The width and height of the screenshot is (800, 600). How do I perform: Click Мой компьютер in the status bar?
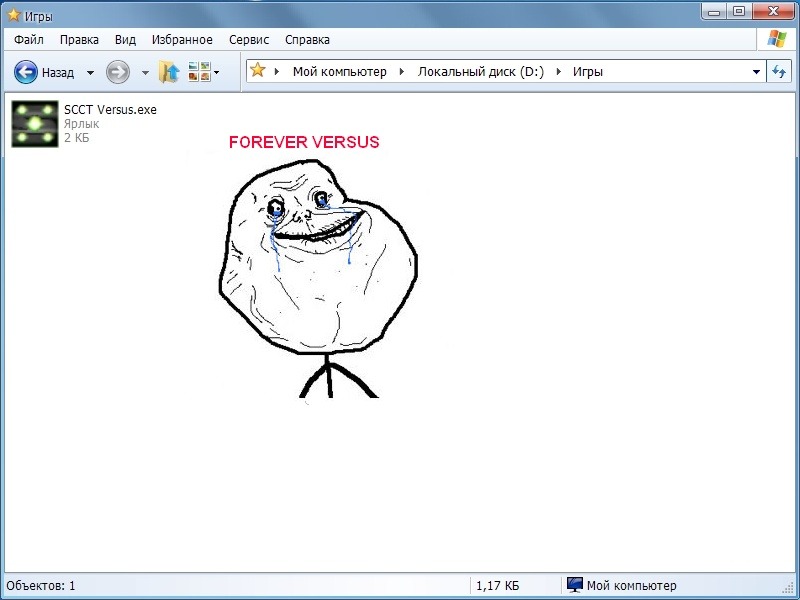pyautogui.click(x=632, y=586)
